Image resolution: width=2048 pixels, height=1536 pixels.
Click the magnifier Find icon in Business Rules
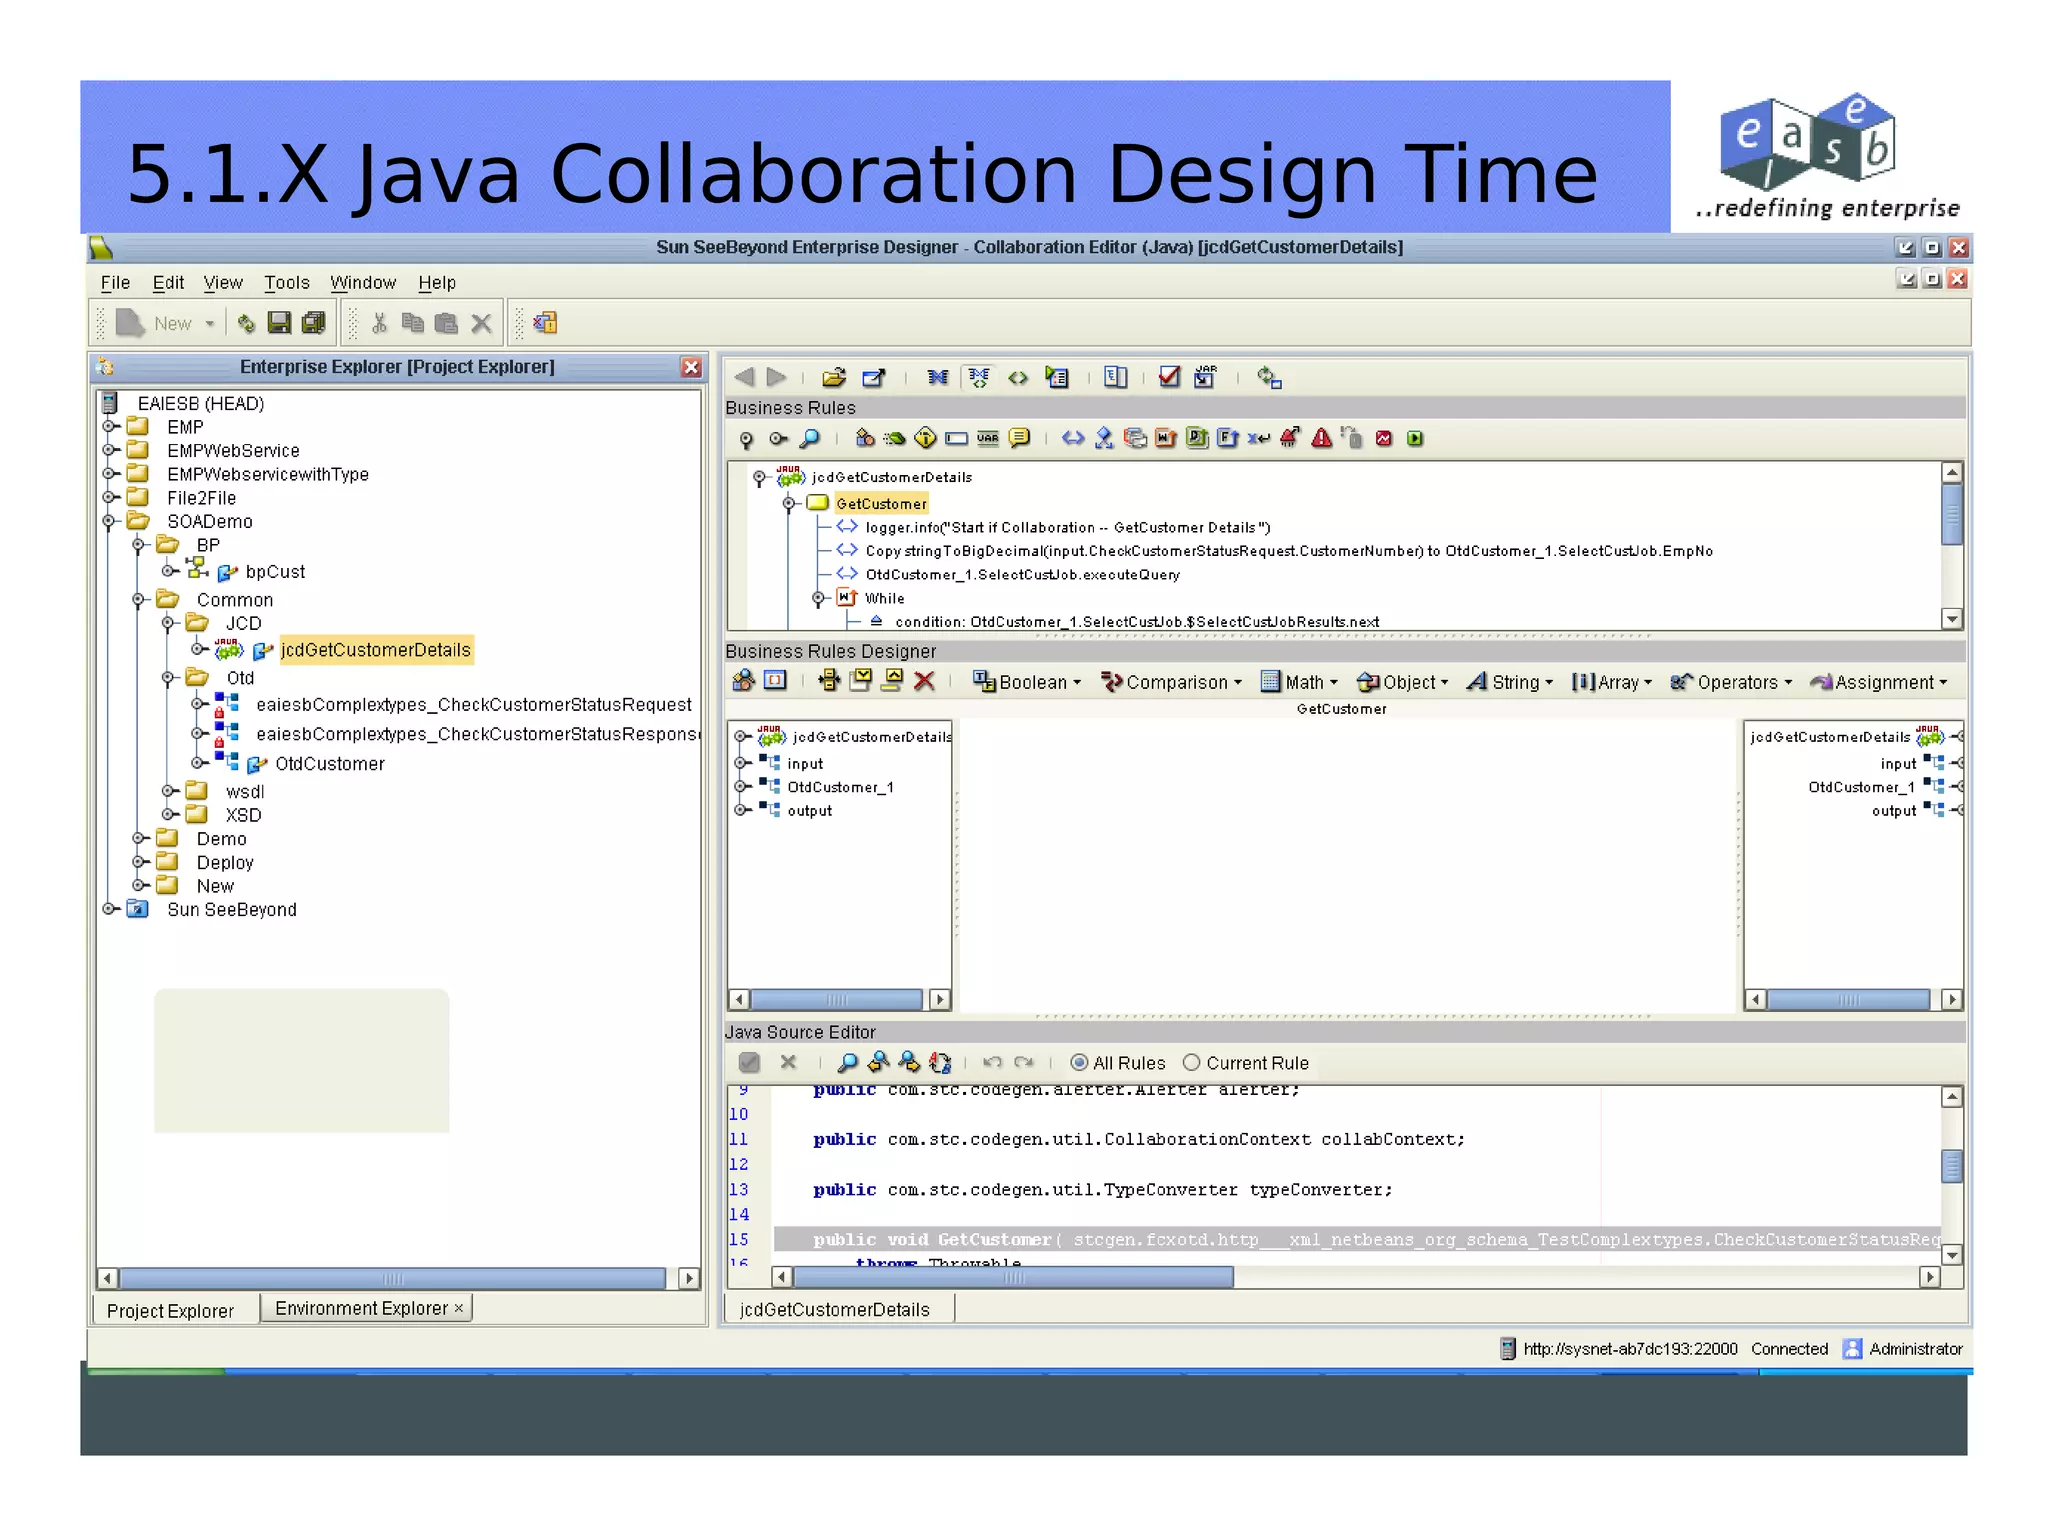point(810,438)
